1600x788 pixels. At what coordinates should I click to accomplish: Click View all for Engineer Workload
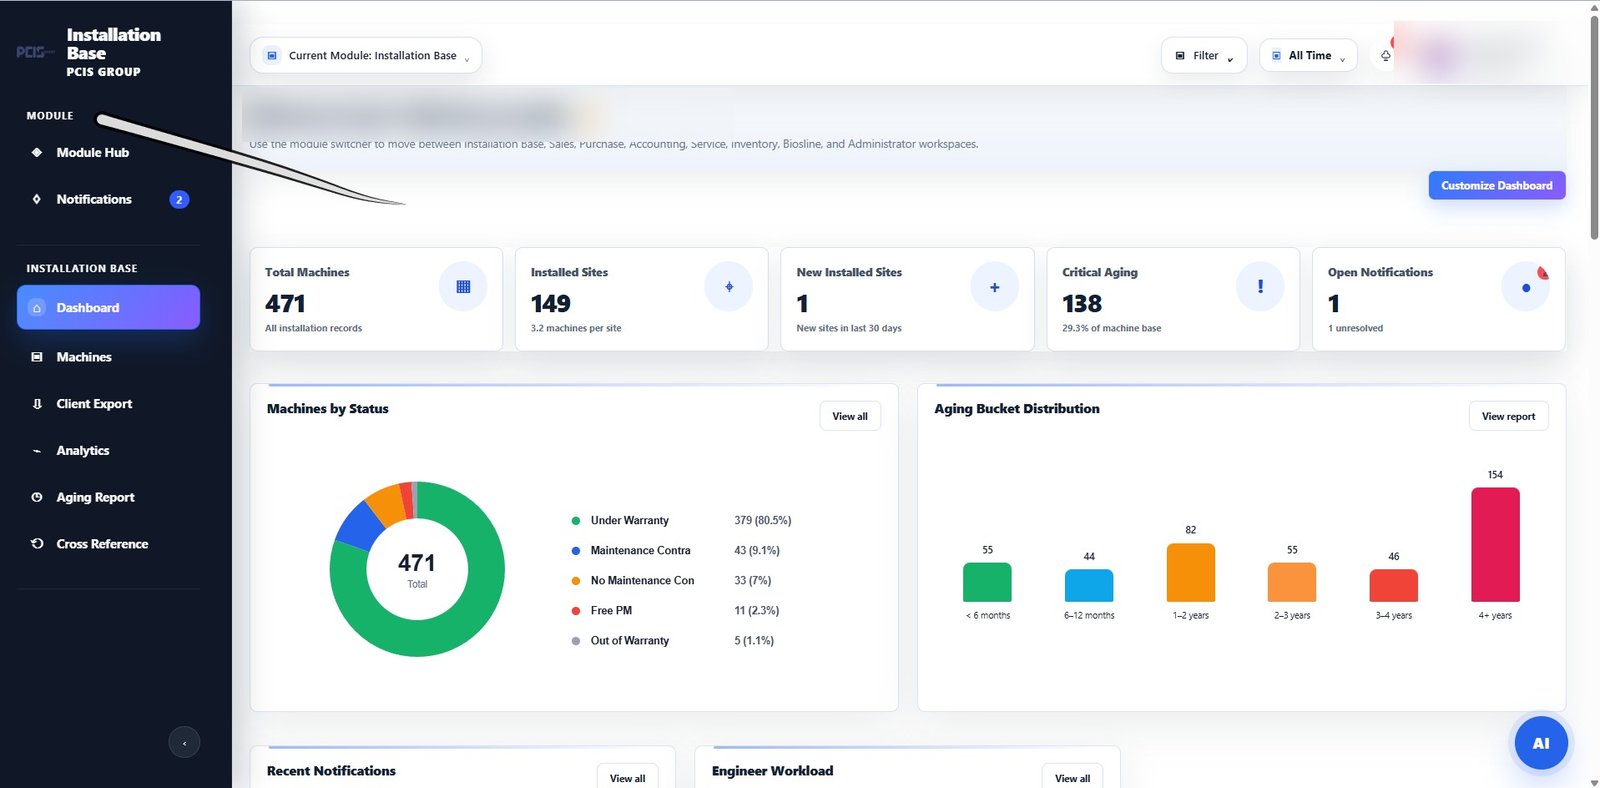[1072, 778]
